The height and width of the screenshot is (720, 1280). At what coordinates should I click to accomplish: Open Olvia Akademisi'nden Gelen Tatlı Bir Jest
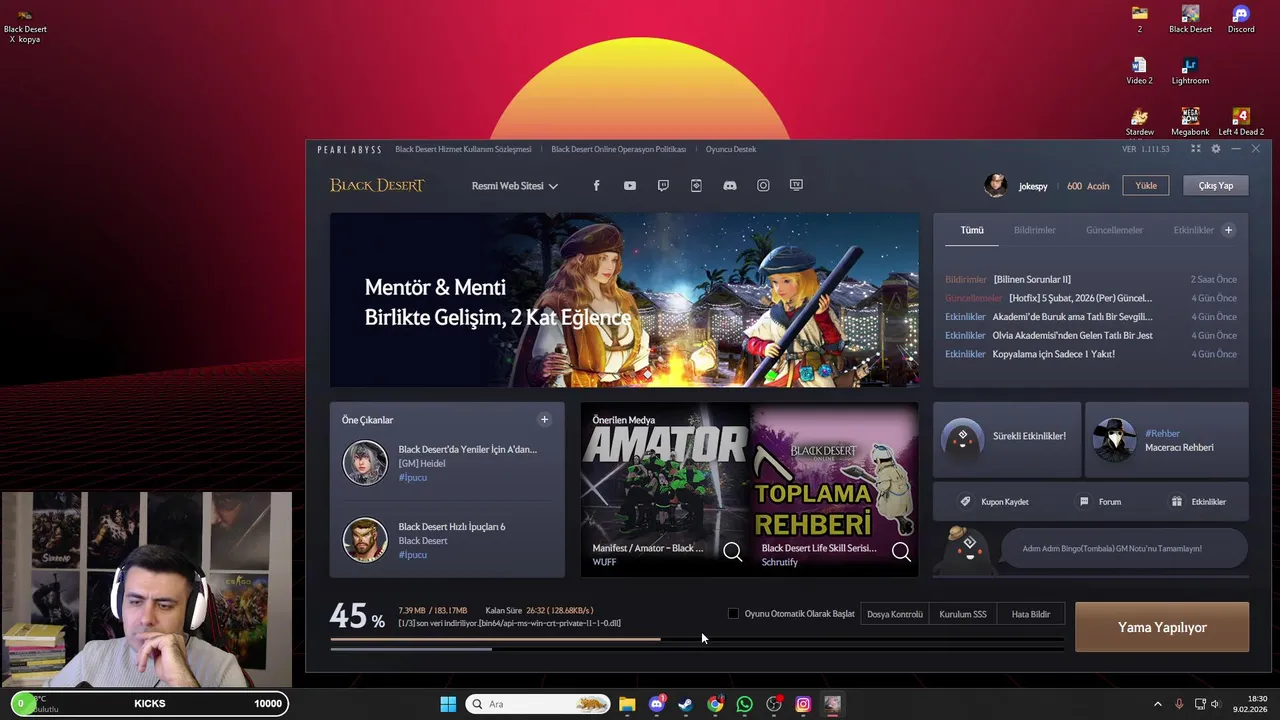tap(1072, 336)
